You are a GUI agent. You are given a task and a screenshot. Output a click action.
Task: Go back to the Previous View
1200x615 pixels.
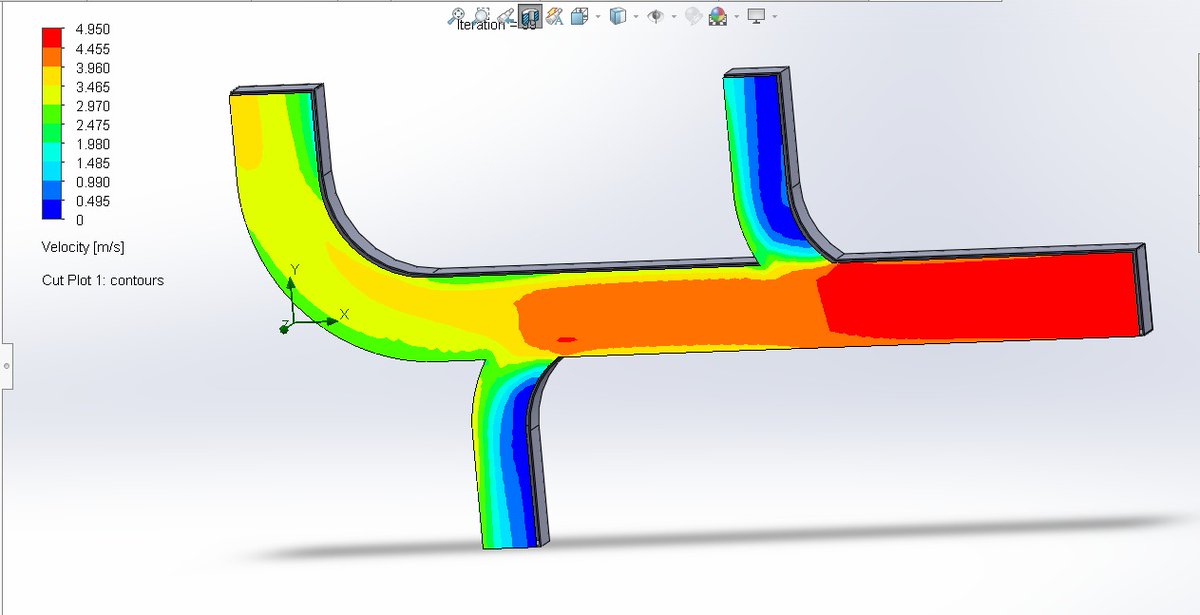[x=505, y=16]
